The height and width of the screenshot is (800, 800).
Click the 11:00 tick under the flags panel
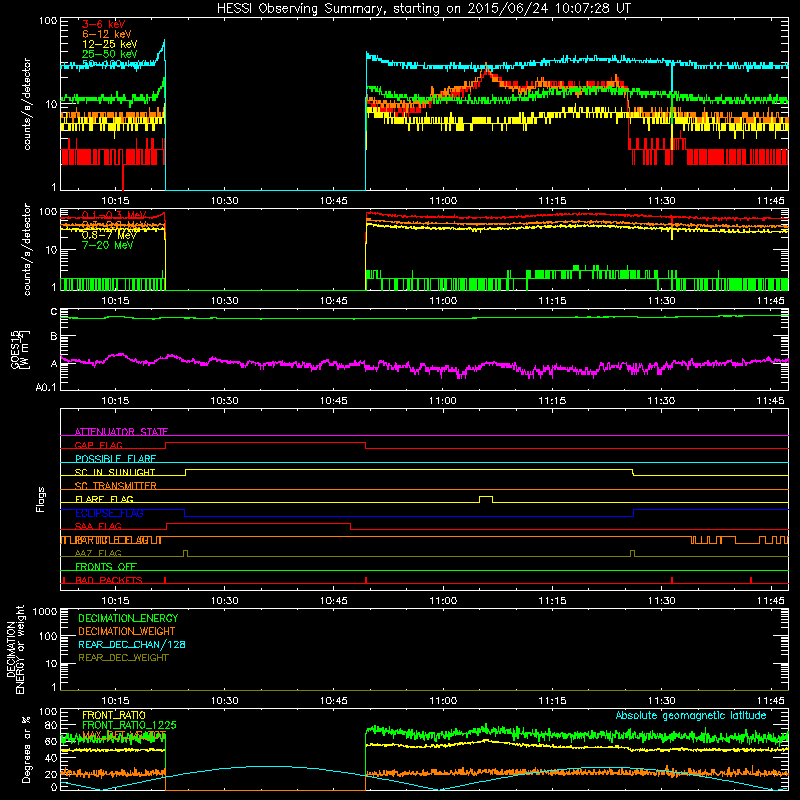pyautogui.click(x=443, y=601)
